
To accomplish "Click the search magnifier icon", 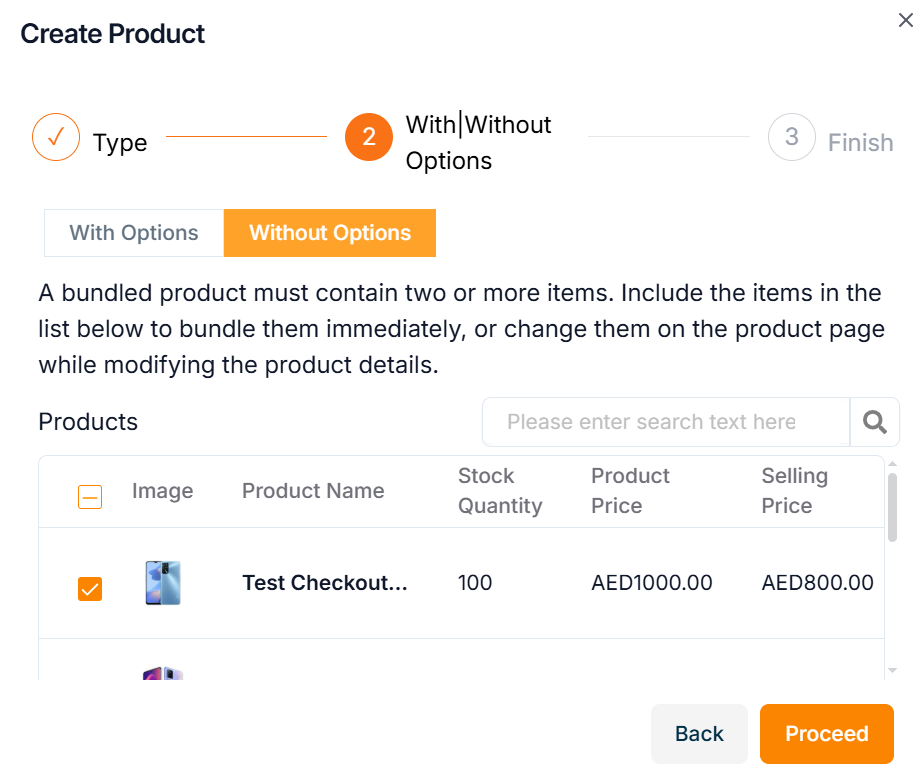I will tap(875, 422).
